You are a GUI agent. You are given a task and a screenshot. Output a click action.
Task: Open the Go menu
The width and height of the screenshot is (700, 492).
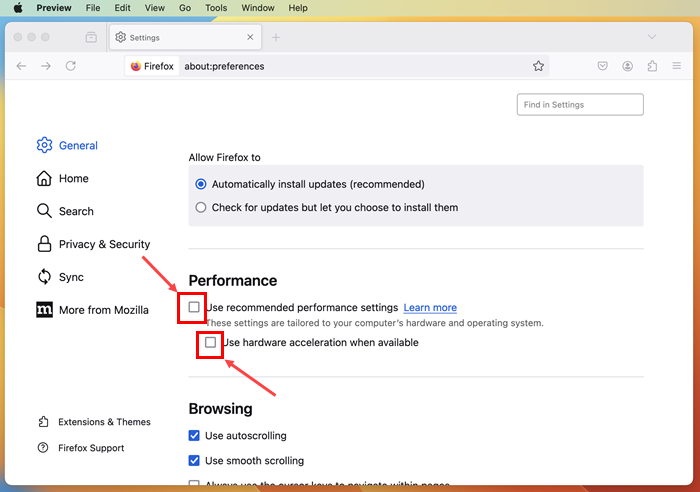185,8
